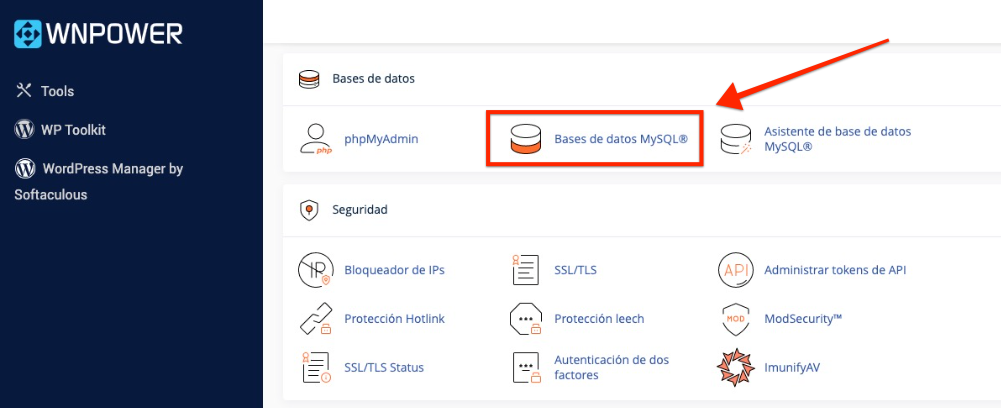Open the ImunifyAV link
The image size is (1001, 408).
(792, 368)
